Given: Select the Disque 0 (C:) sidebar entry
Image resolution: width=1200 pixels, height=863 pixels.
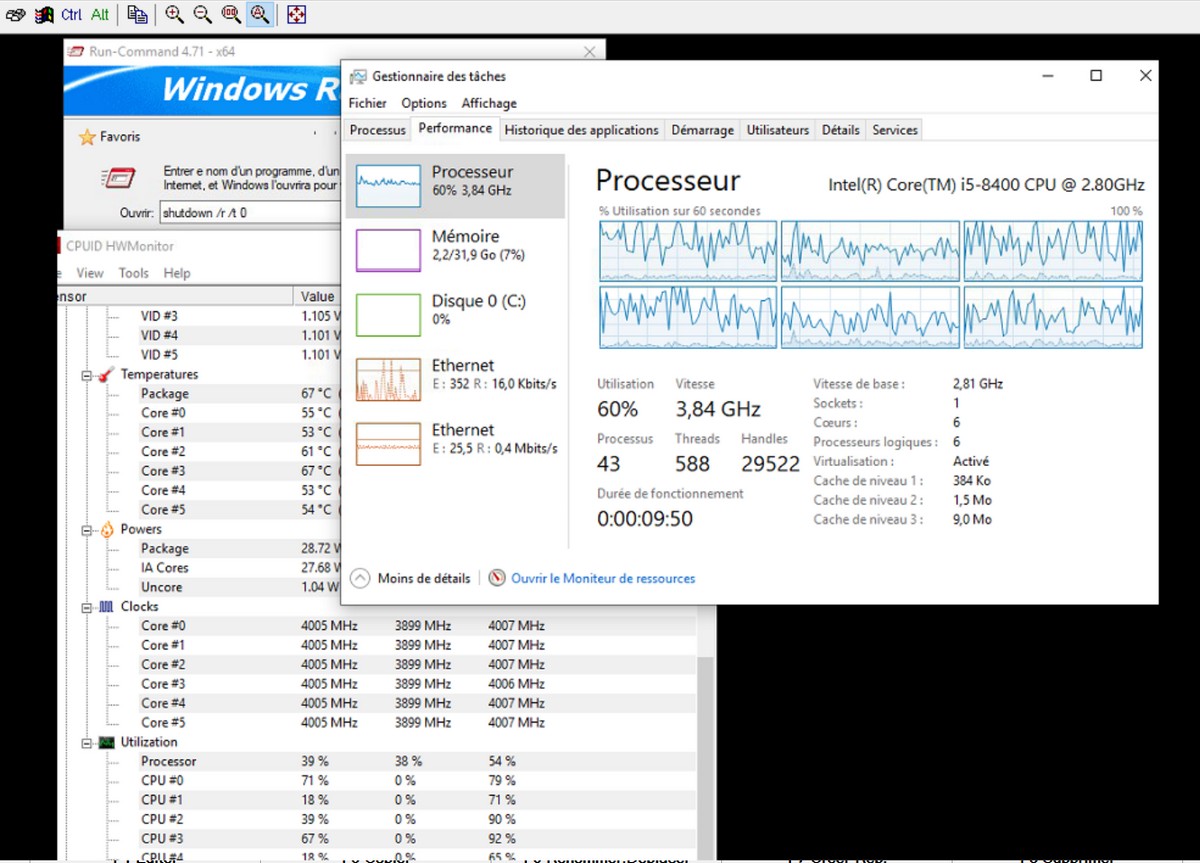Looking at the screenshot, I should (x=455, y=314).
